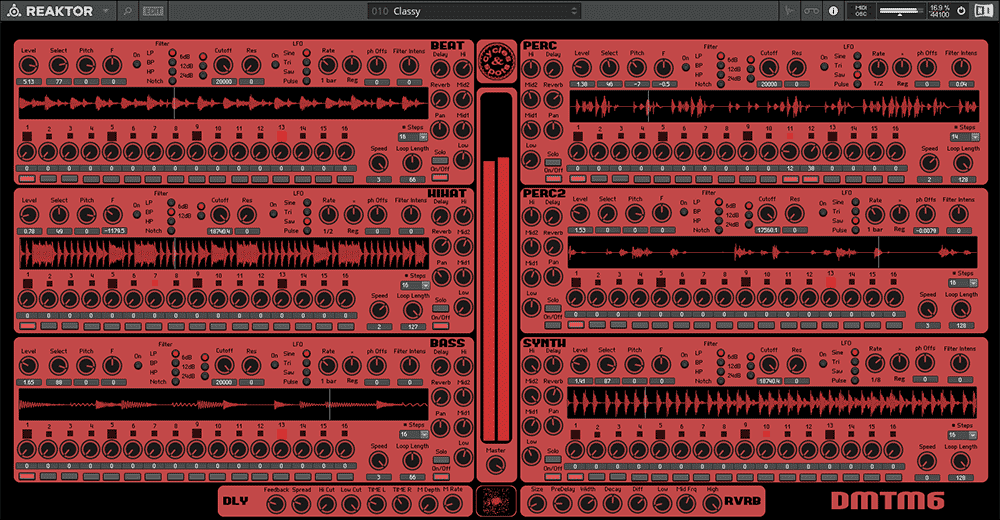Image resolution: width=1000 pixels, height=520 pixels.
Task: Open the BEAT Steps dropdown
Action: coord(413,137)
